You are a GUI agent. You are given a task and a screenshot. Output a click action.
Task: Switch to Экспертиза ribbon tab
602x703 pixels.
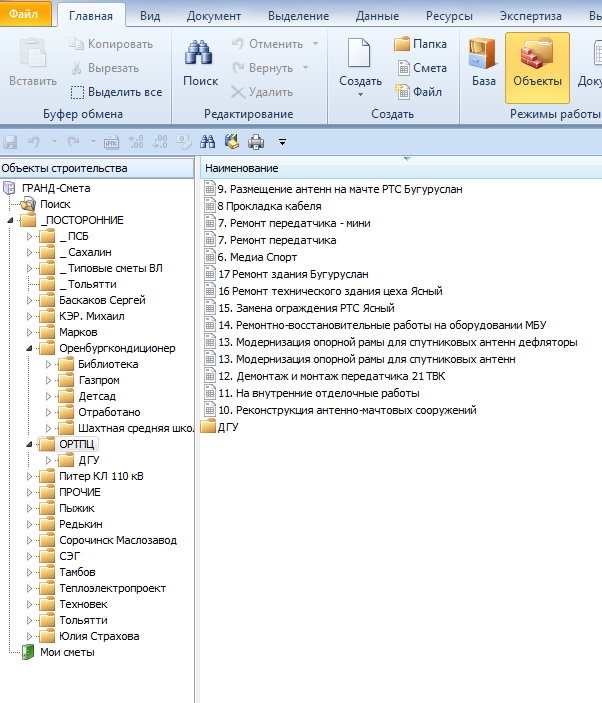(531, 16)
